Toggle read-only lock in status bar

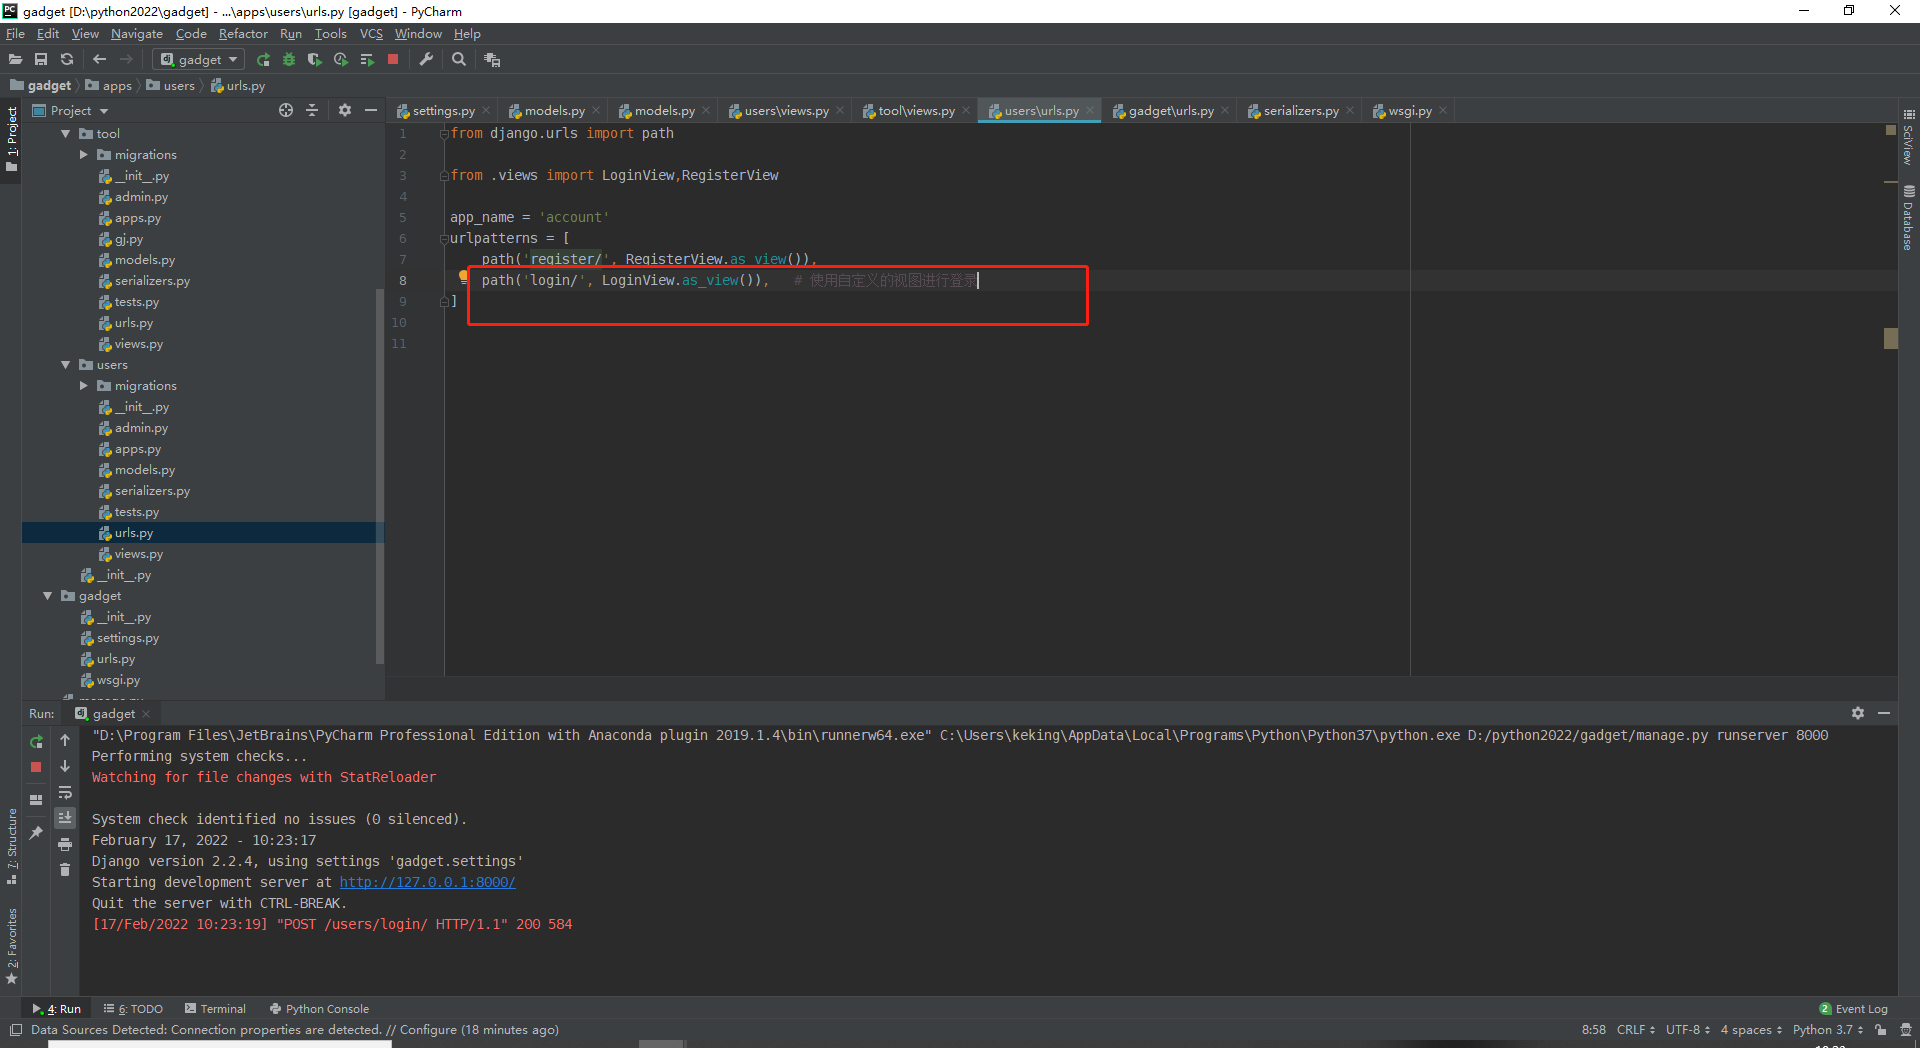click(x=1881, y=1030)
